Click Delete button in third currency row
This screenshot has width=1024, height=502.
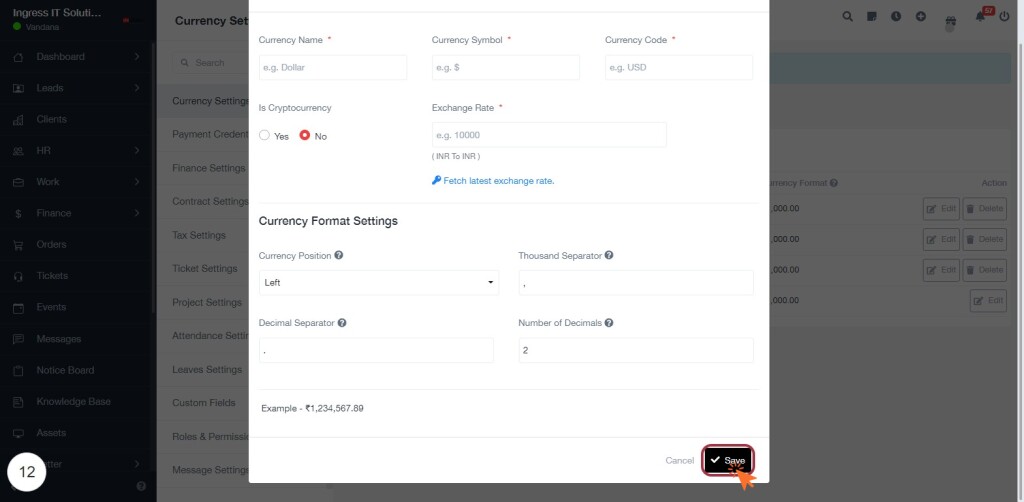tap(984, 270)
